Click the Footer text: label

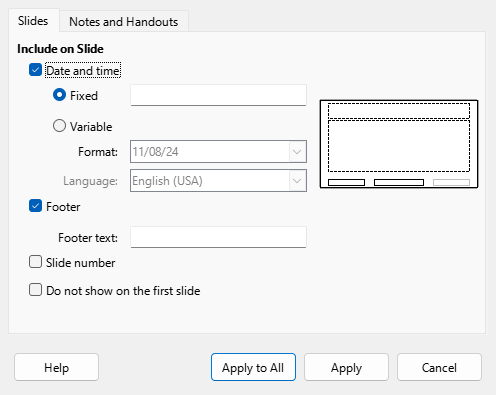tap(88, 238)
